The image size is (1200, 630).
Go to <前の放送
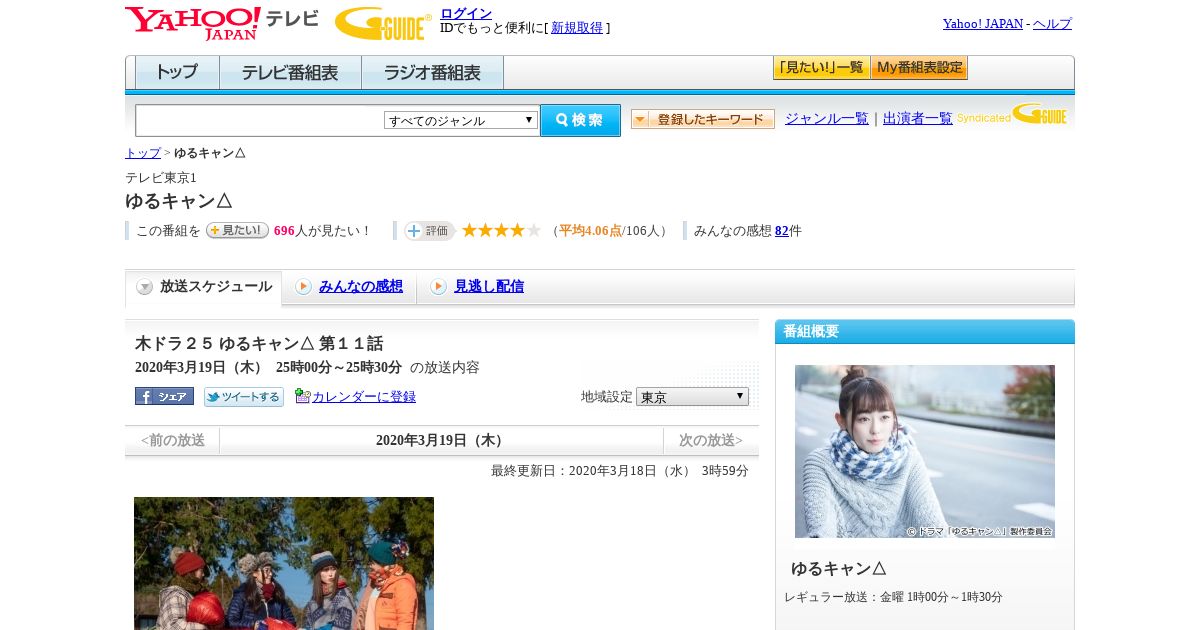(172, 440)
